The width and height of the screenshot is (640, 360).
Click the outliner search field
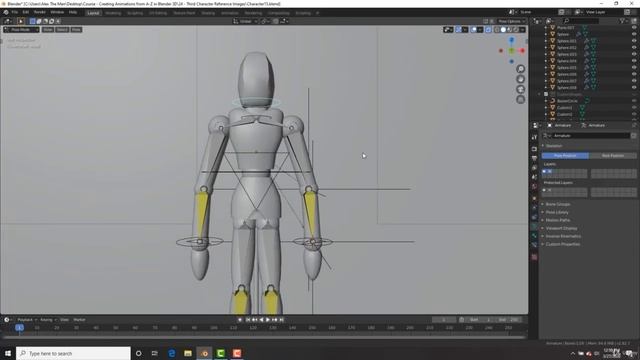(x=581, y=21)
